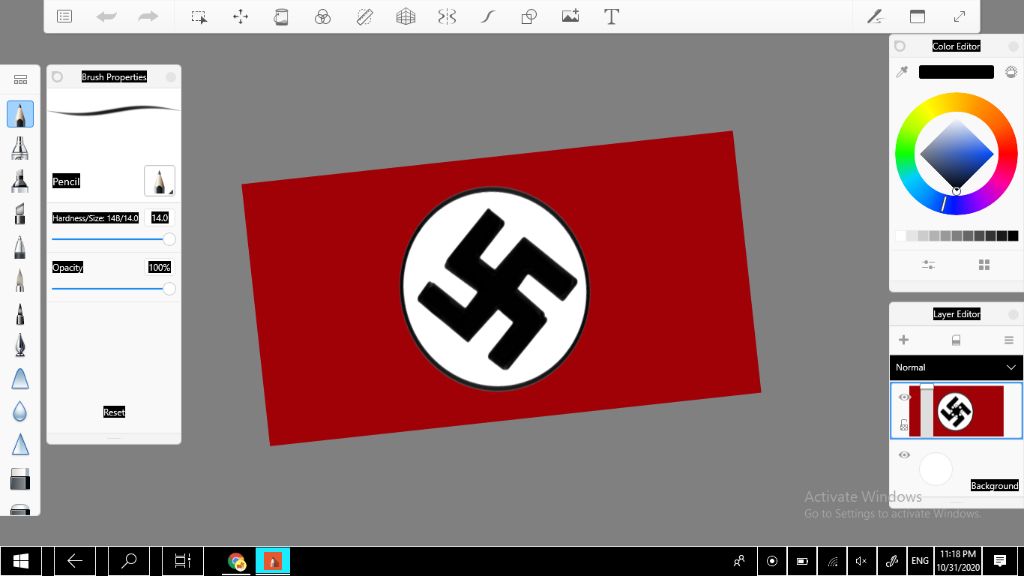Image resolution: width=1024 pixels, height=576 pixels.
Task: Click the circle icon left of Brush Properties
Action: pos(57,77)
